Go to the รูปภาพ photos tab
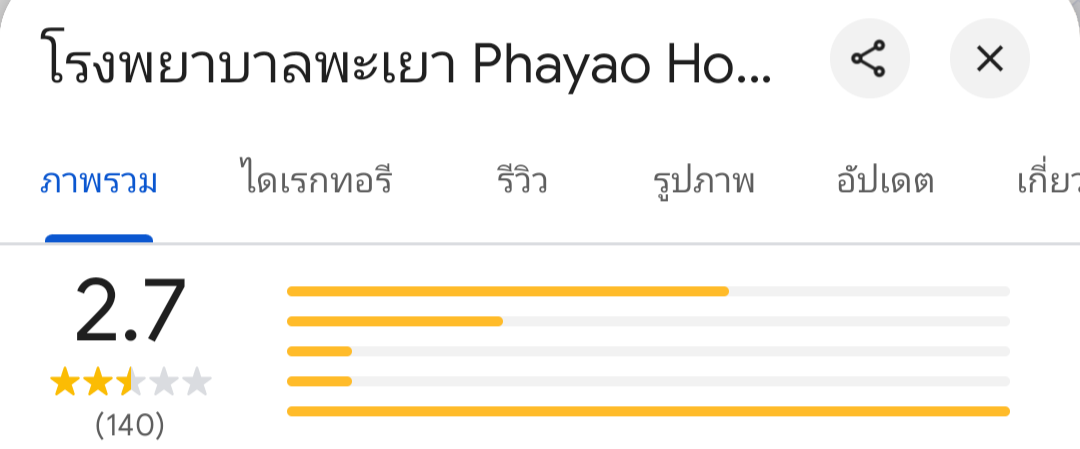 [x=703, y=183]
